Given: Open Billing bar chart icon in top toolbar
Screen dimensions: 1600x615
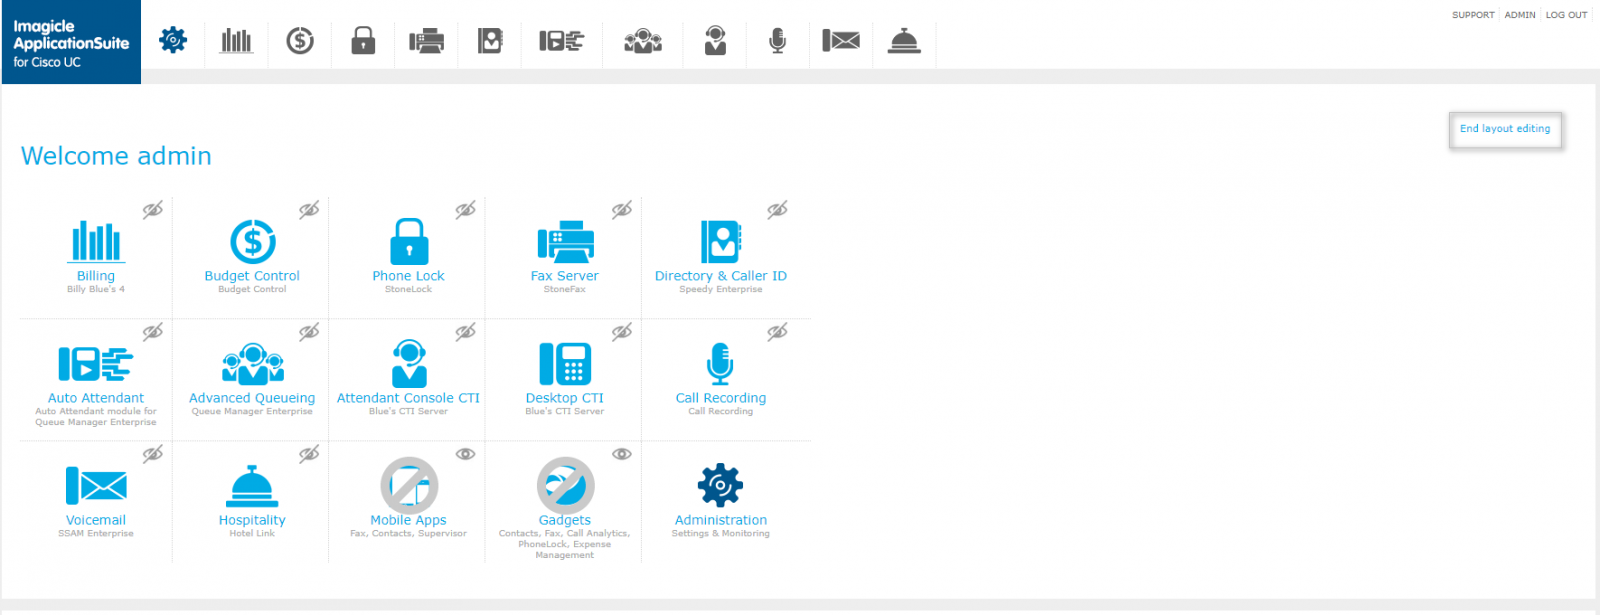Looking at the screenshot, I should pos(236,40).
